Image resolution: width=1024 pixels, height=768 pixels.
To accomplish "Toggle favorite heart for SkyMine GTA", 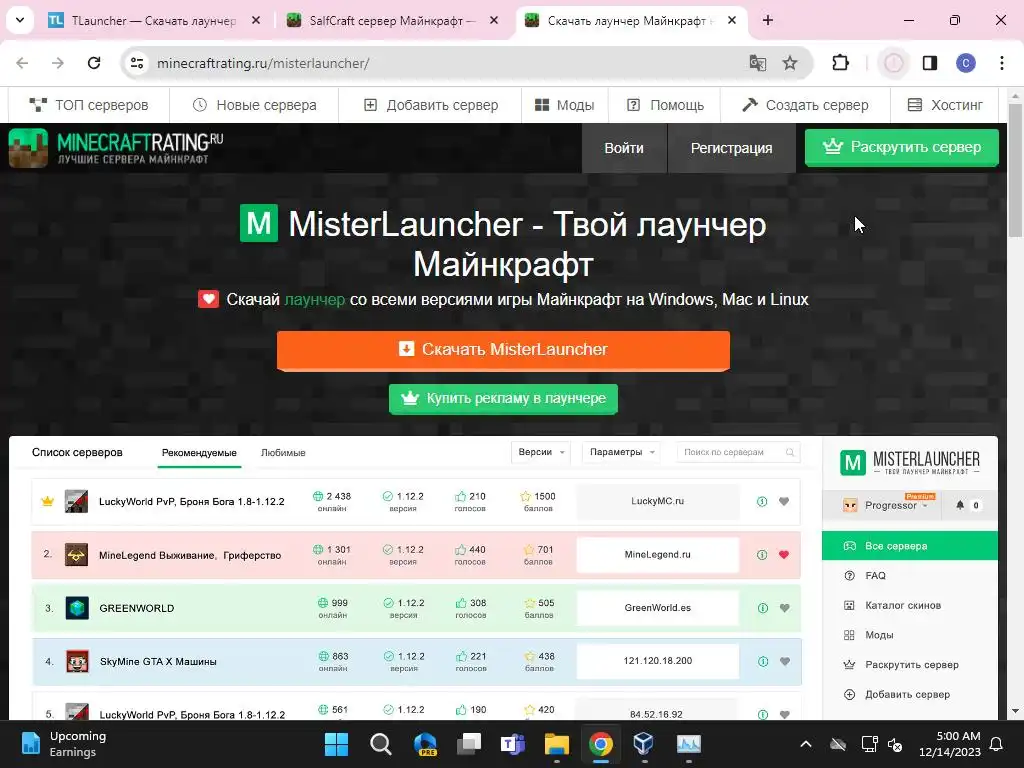I will point(785,662).
